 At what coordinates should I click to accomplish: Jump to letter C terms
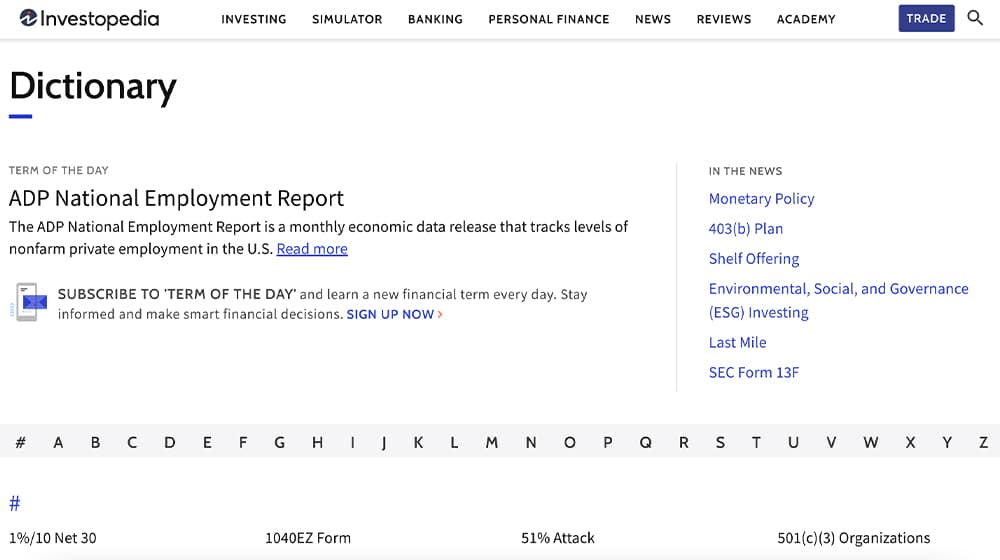tap(132, 442)
